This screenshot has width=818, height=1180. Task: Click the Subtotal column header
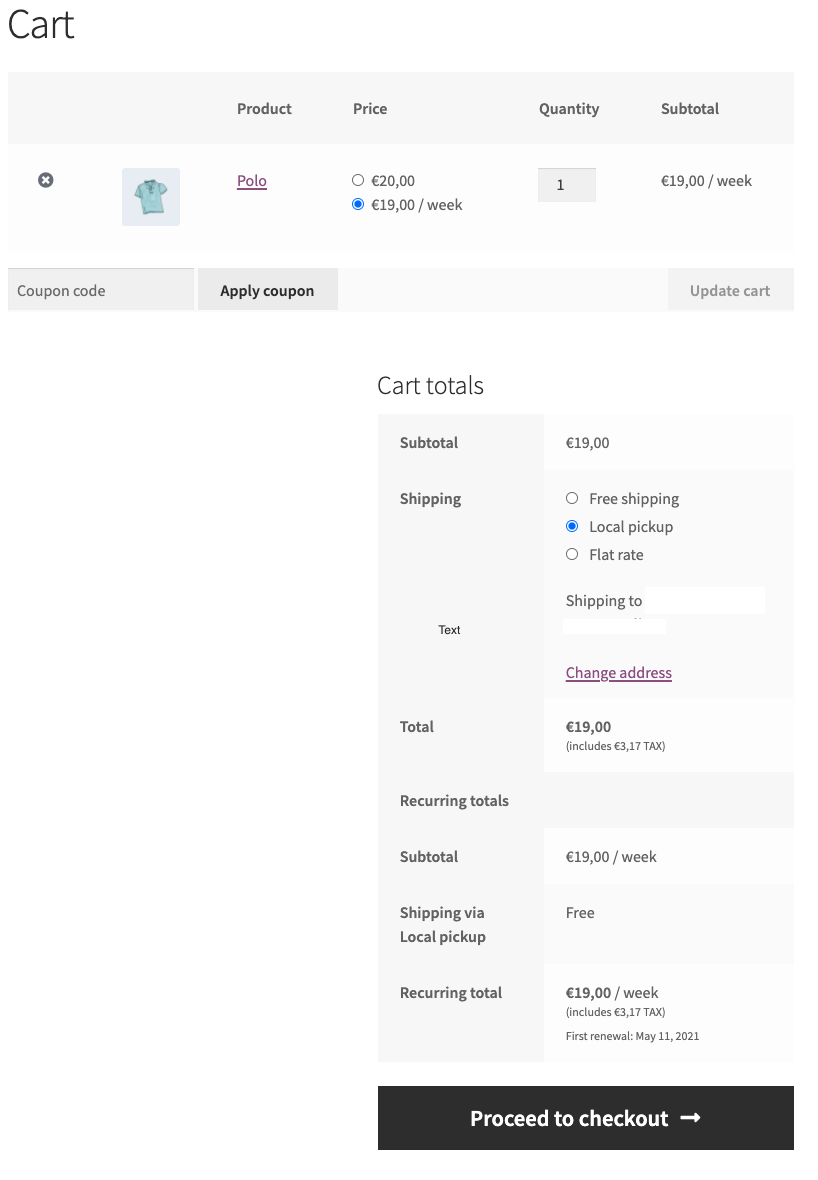[x=689, y=109]
